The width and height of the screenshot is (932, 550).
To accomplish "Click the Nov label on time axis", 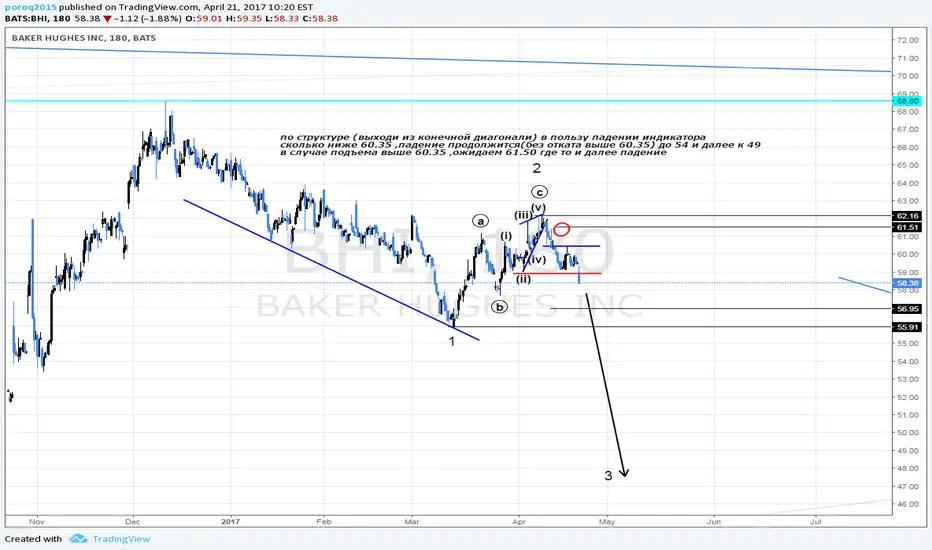I will pos(37,521).
